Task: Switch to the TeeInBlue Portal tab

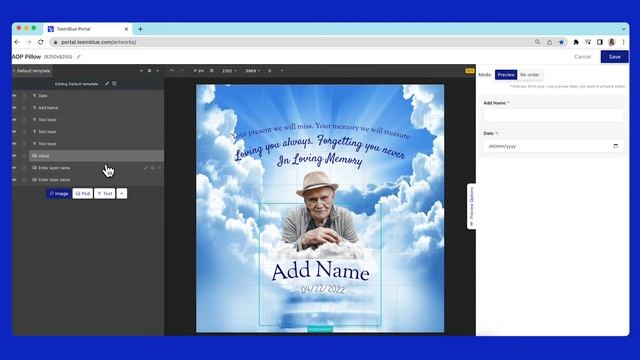Action: (87, 29)
